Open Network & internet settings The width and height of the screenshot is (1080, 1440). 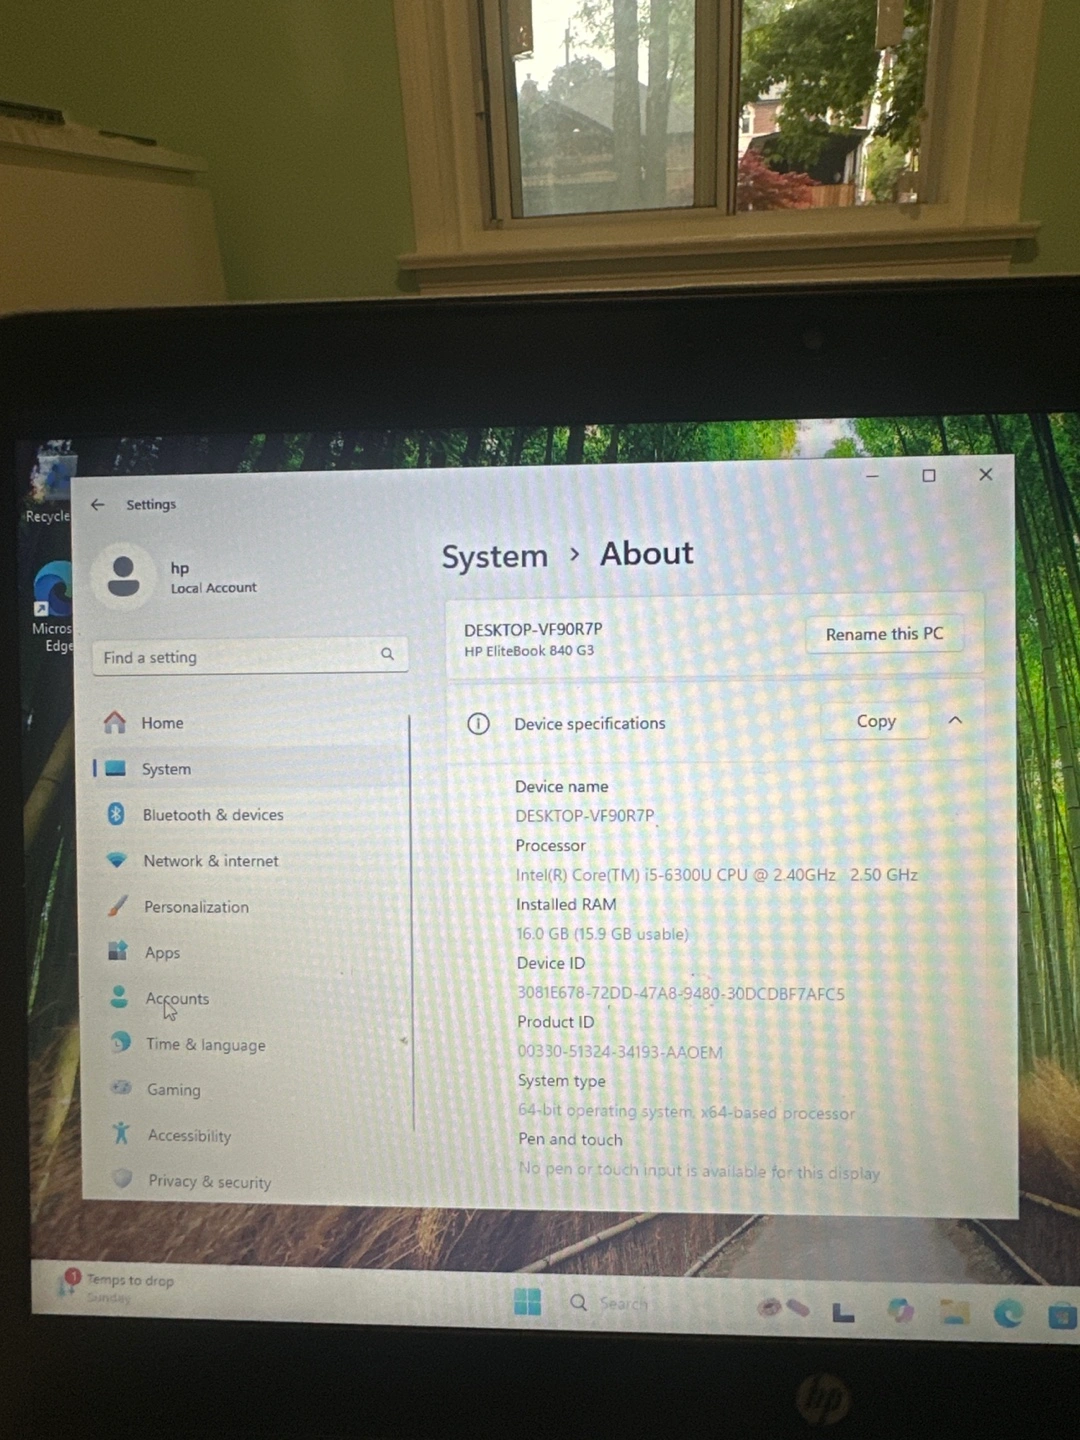pyautogui.click(x=210, y=861)
